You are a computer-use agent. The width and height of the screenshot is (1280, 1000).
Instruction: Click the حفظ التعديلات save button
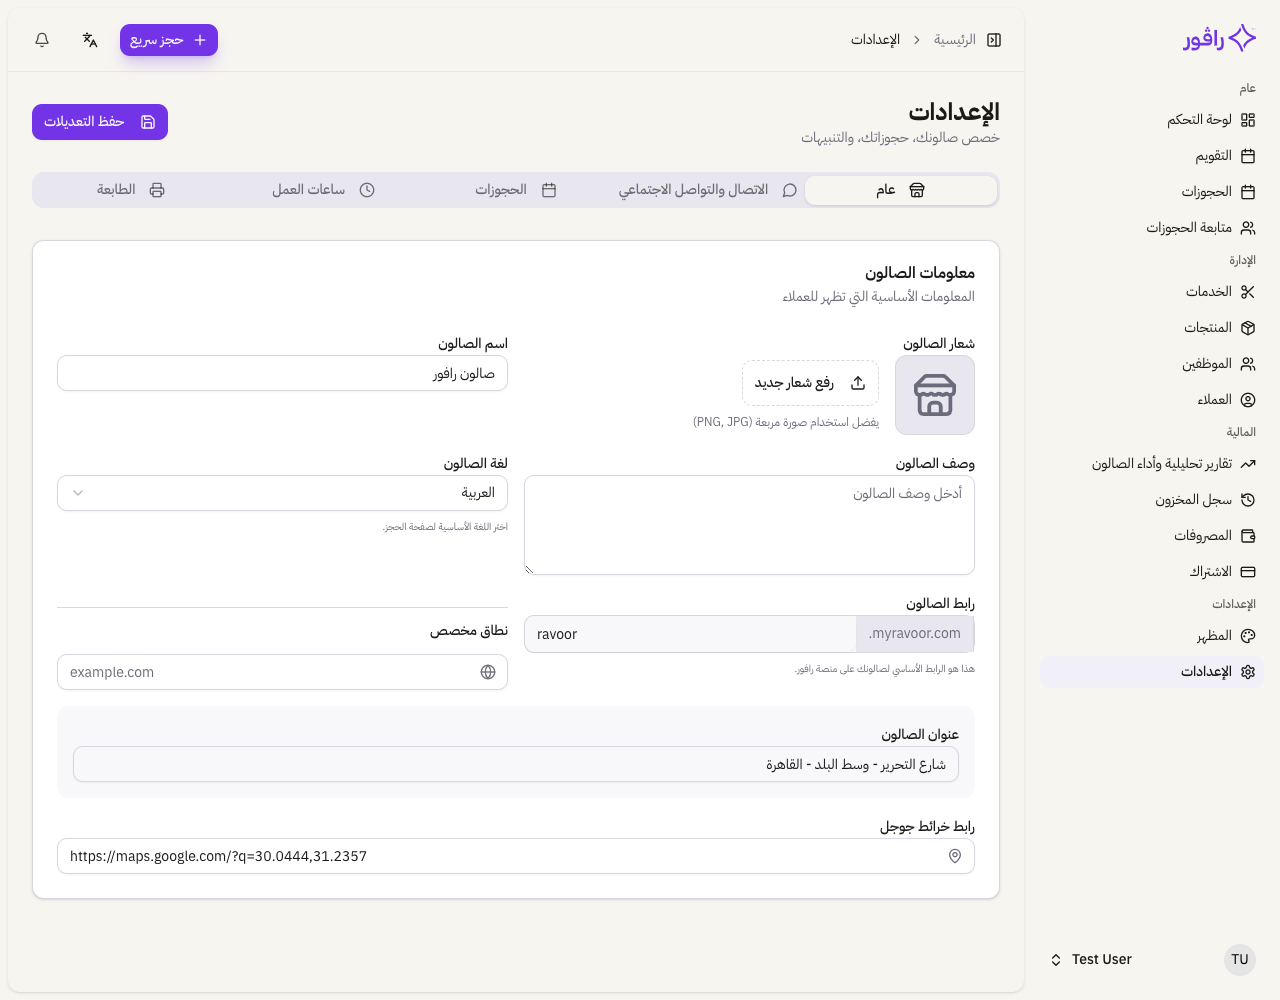99,121
